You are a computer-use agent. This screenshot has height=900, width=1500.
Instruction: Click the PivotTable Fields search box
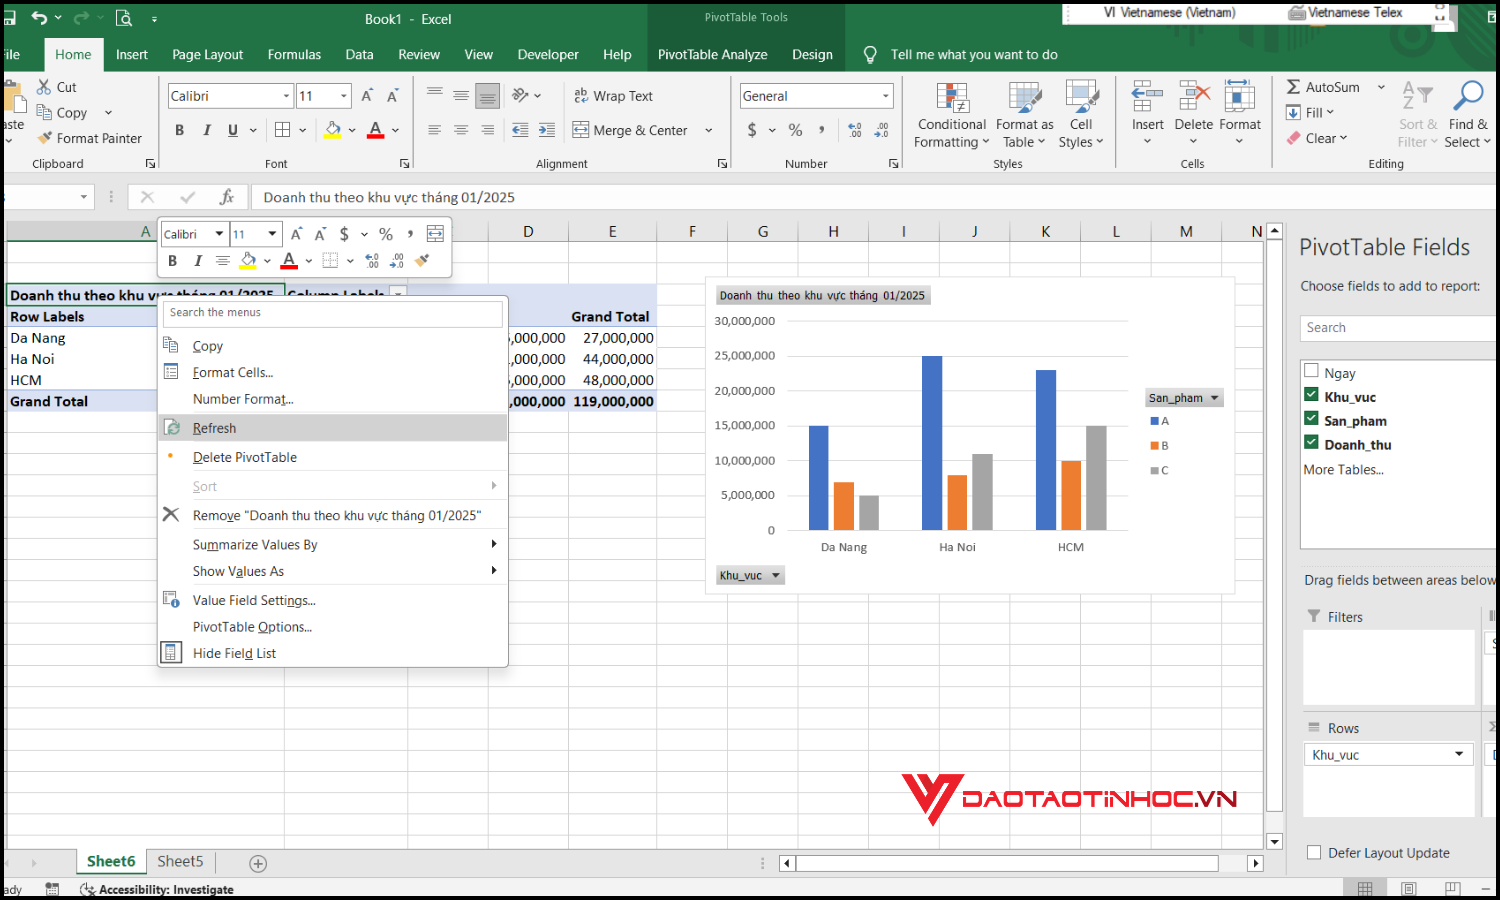1397,327
